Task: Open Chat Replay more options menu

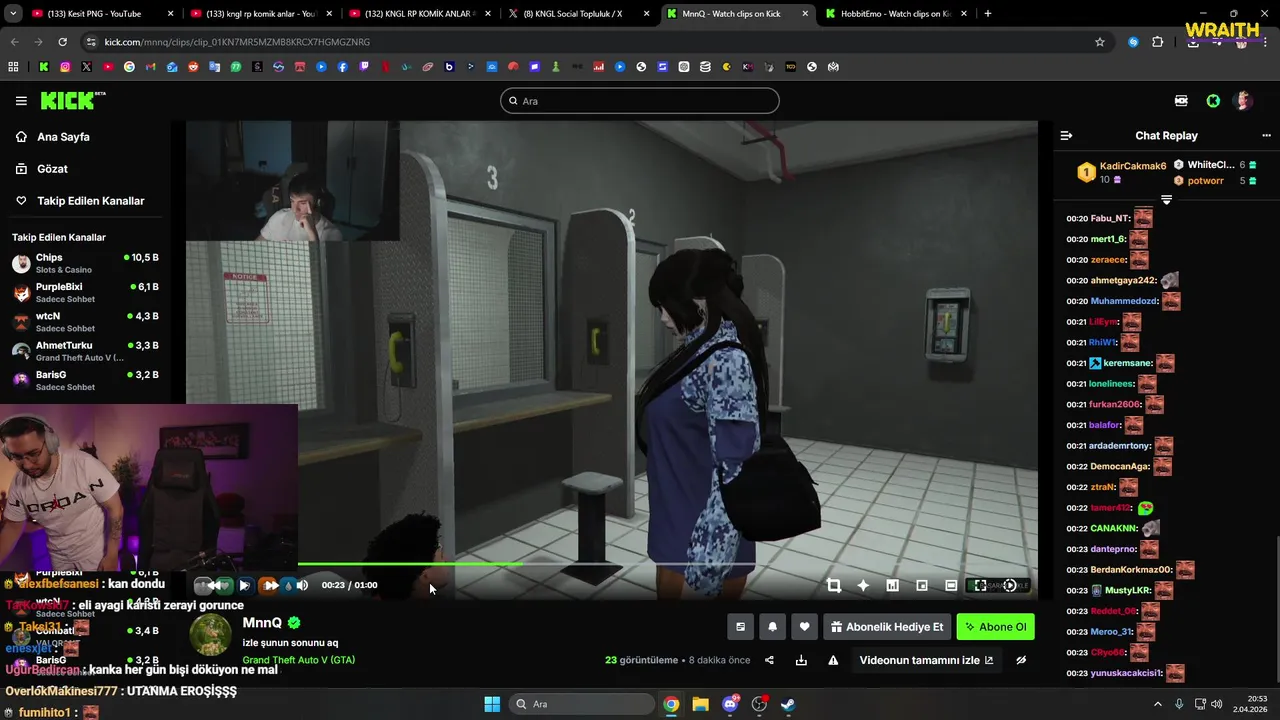Action: tap(1267, 135)
